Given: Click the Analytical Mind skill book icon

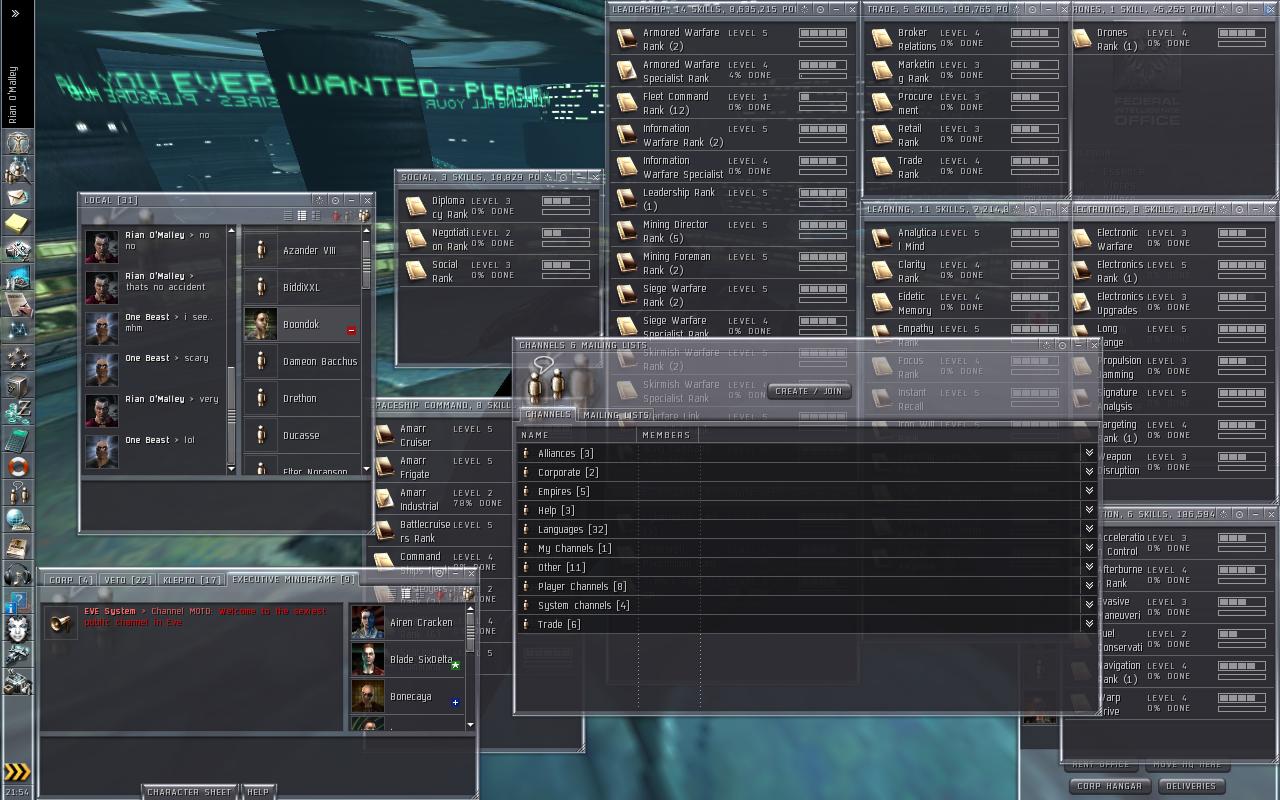Looking at the screenshot, I should click(x=882, y=239).
